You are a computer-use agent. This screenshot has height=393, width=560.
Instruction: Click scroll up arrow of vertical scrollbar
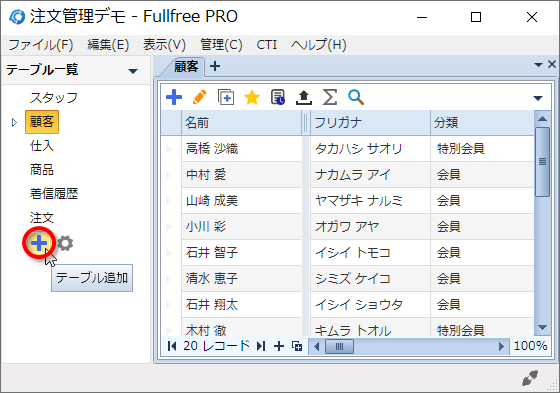pyautogui.click(x=542, y=119)
